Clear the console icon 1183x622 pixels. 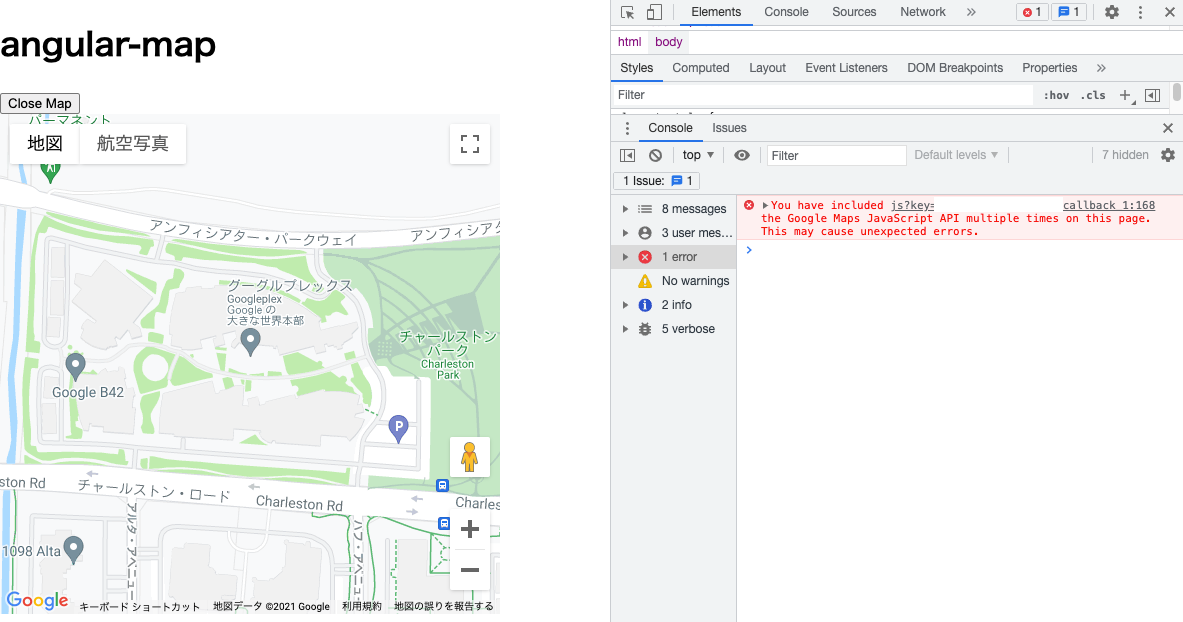point(656,155)
